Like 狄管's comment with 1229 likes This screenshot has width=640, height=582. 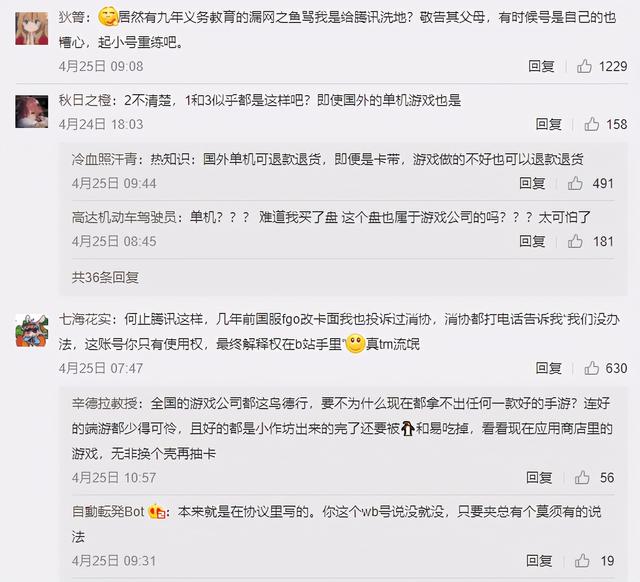click(x=584, y=66)
